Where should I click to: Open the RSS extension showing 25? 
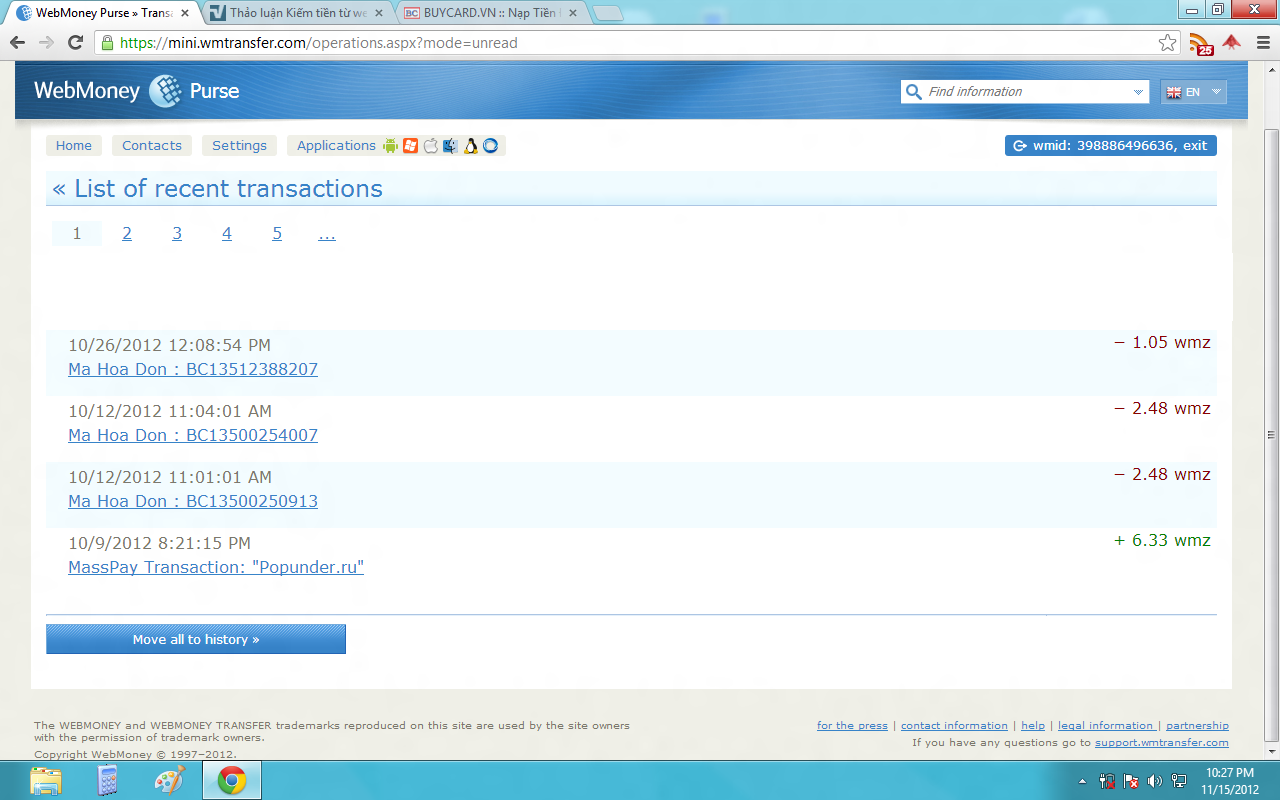(x=1200, y=43)
